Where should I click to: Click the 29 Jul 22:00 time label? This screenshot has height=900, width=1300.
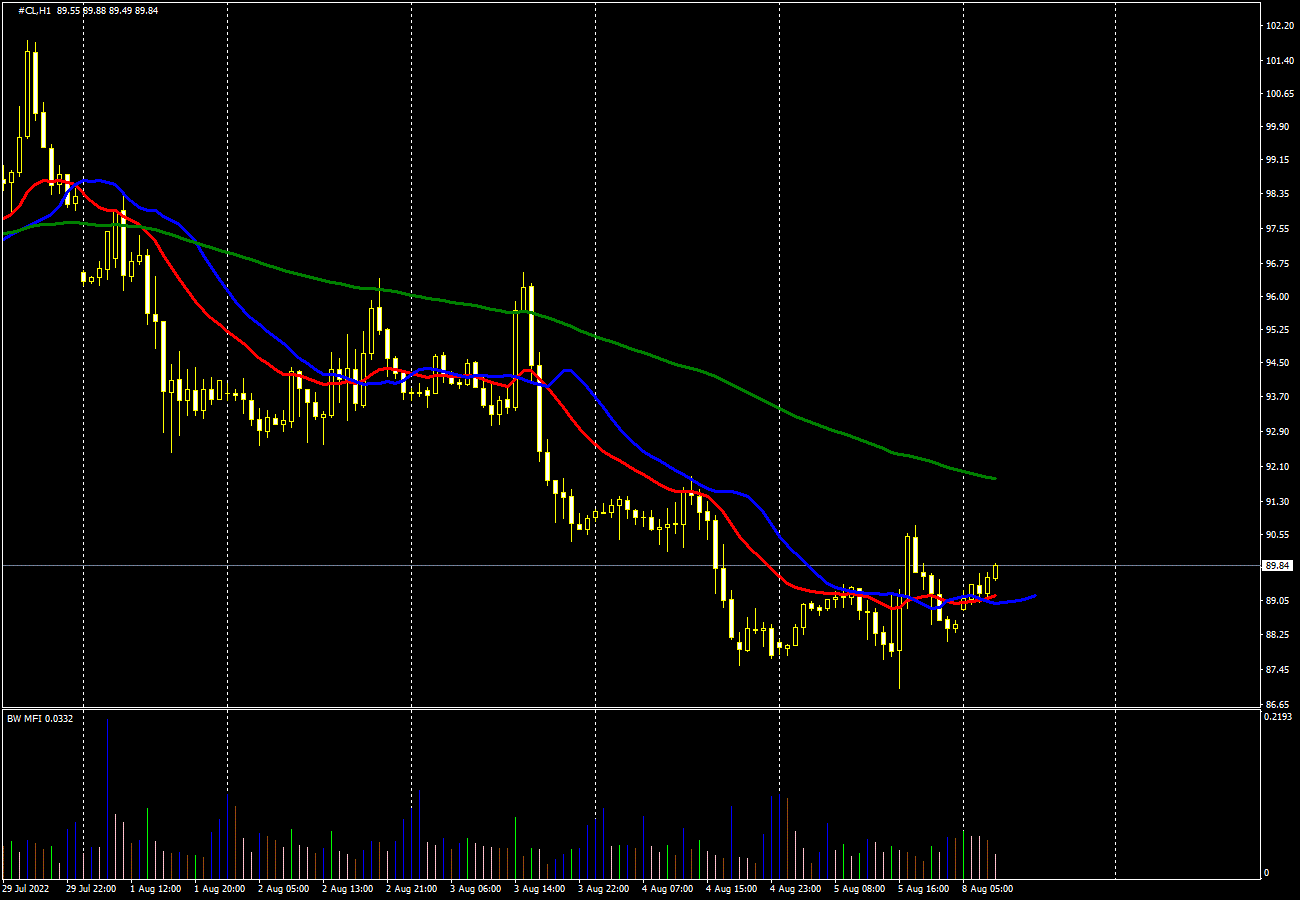[91, 888]
